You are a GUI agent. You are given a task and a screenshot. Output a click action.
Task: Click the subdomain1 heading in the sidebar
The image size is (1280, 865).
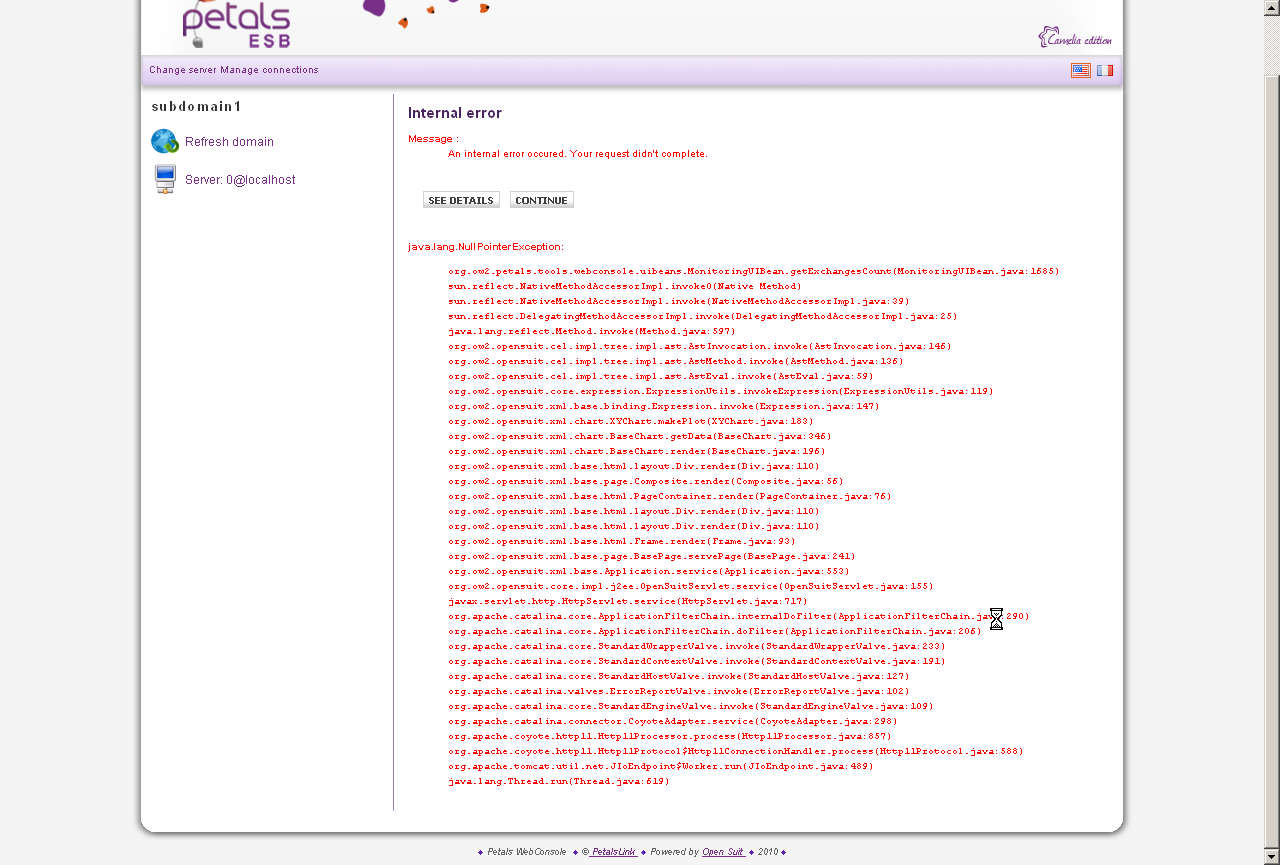click(197, 106)
